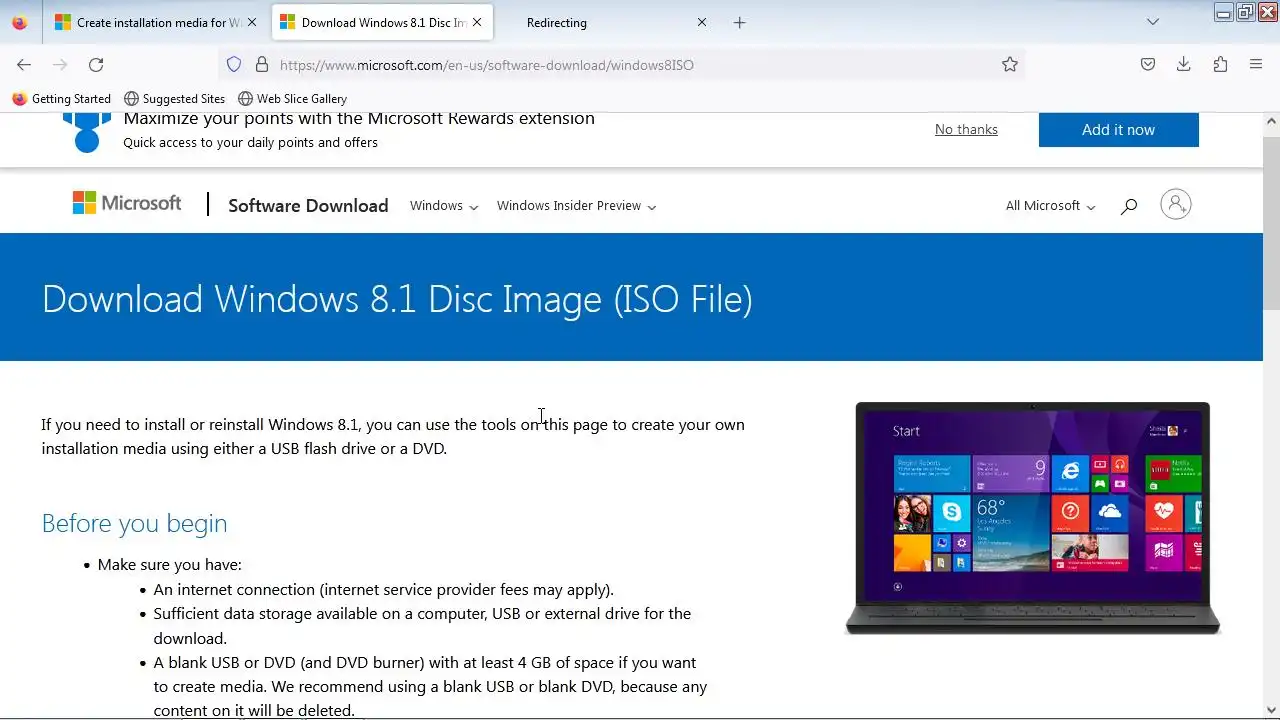Viewport: 1280px width, 720px height.
Task: Open the Firefox hamburger menu
Action: (x=1256, y=64)
